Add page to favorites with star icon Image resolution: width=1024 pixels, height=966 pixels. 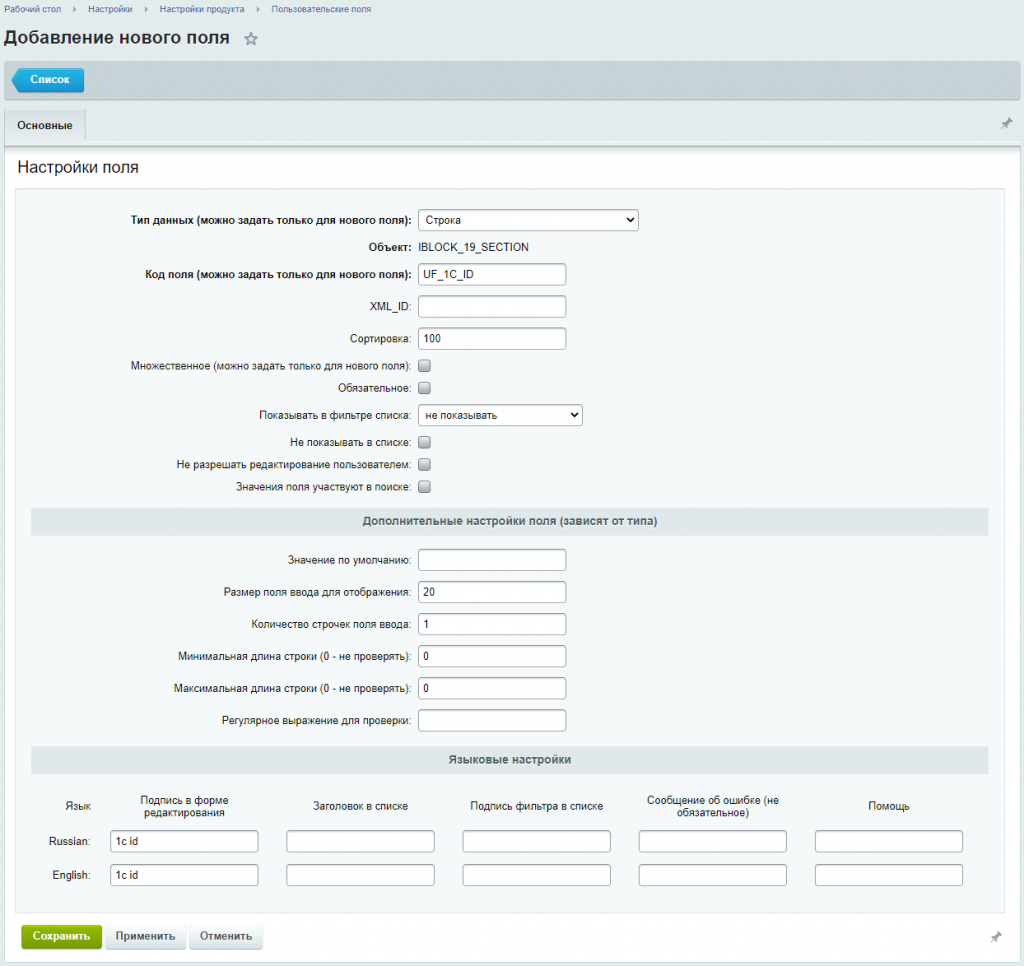(251, 39)
